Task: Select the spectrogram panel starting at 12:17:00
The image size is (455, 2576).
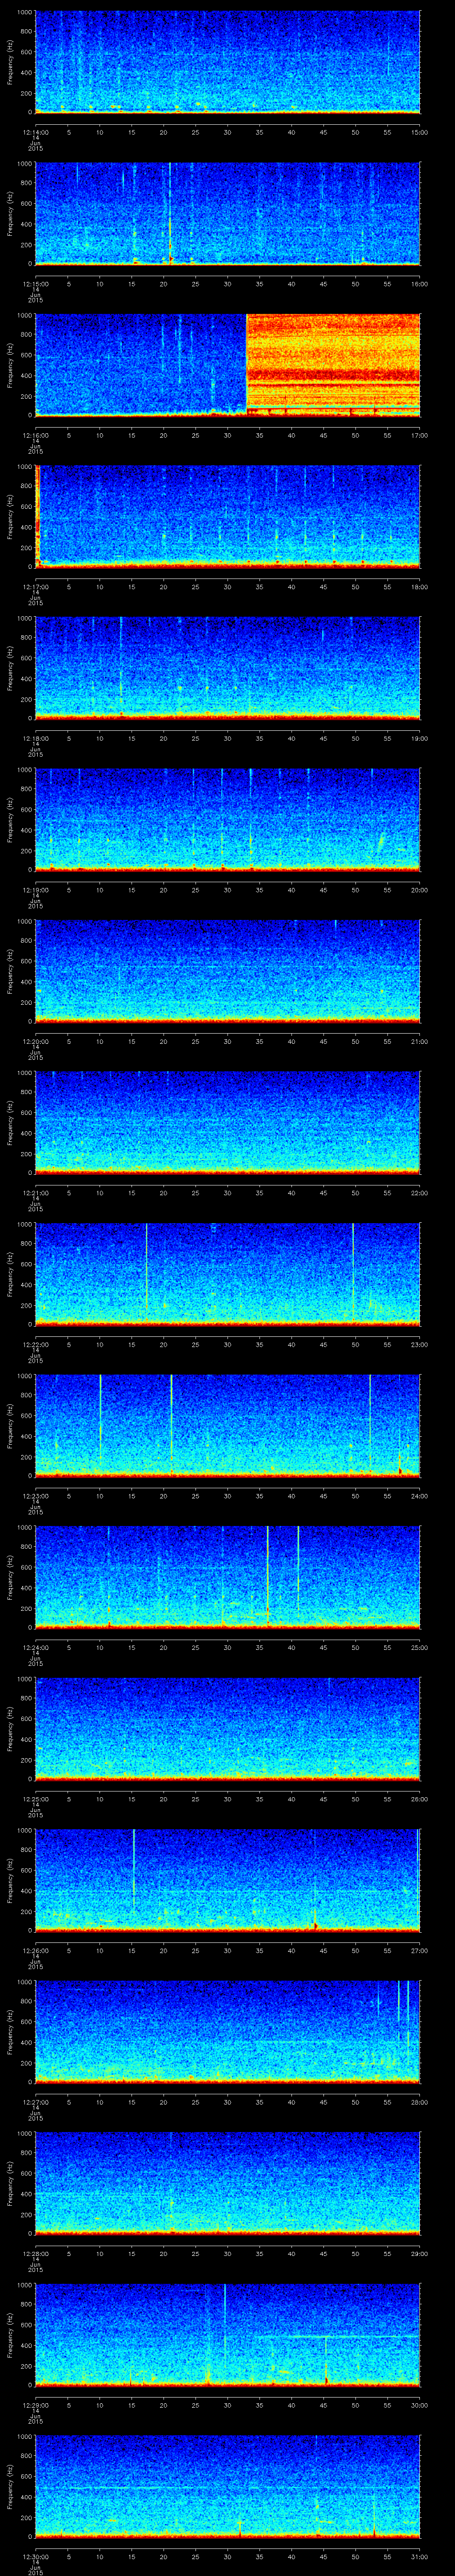Action: 228,516
